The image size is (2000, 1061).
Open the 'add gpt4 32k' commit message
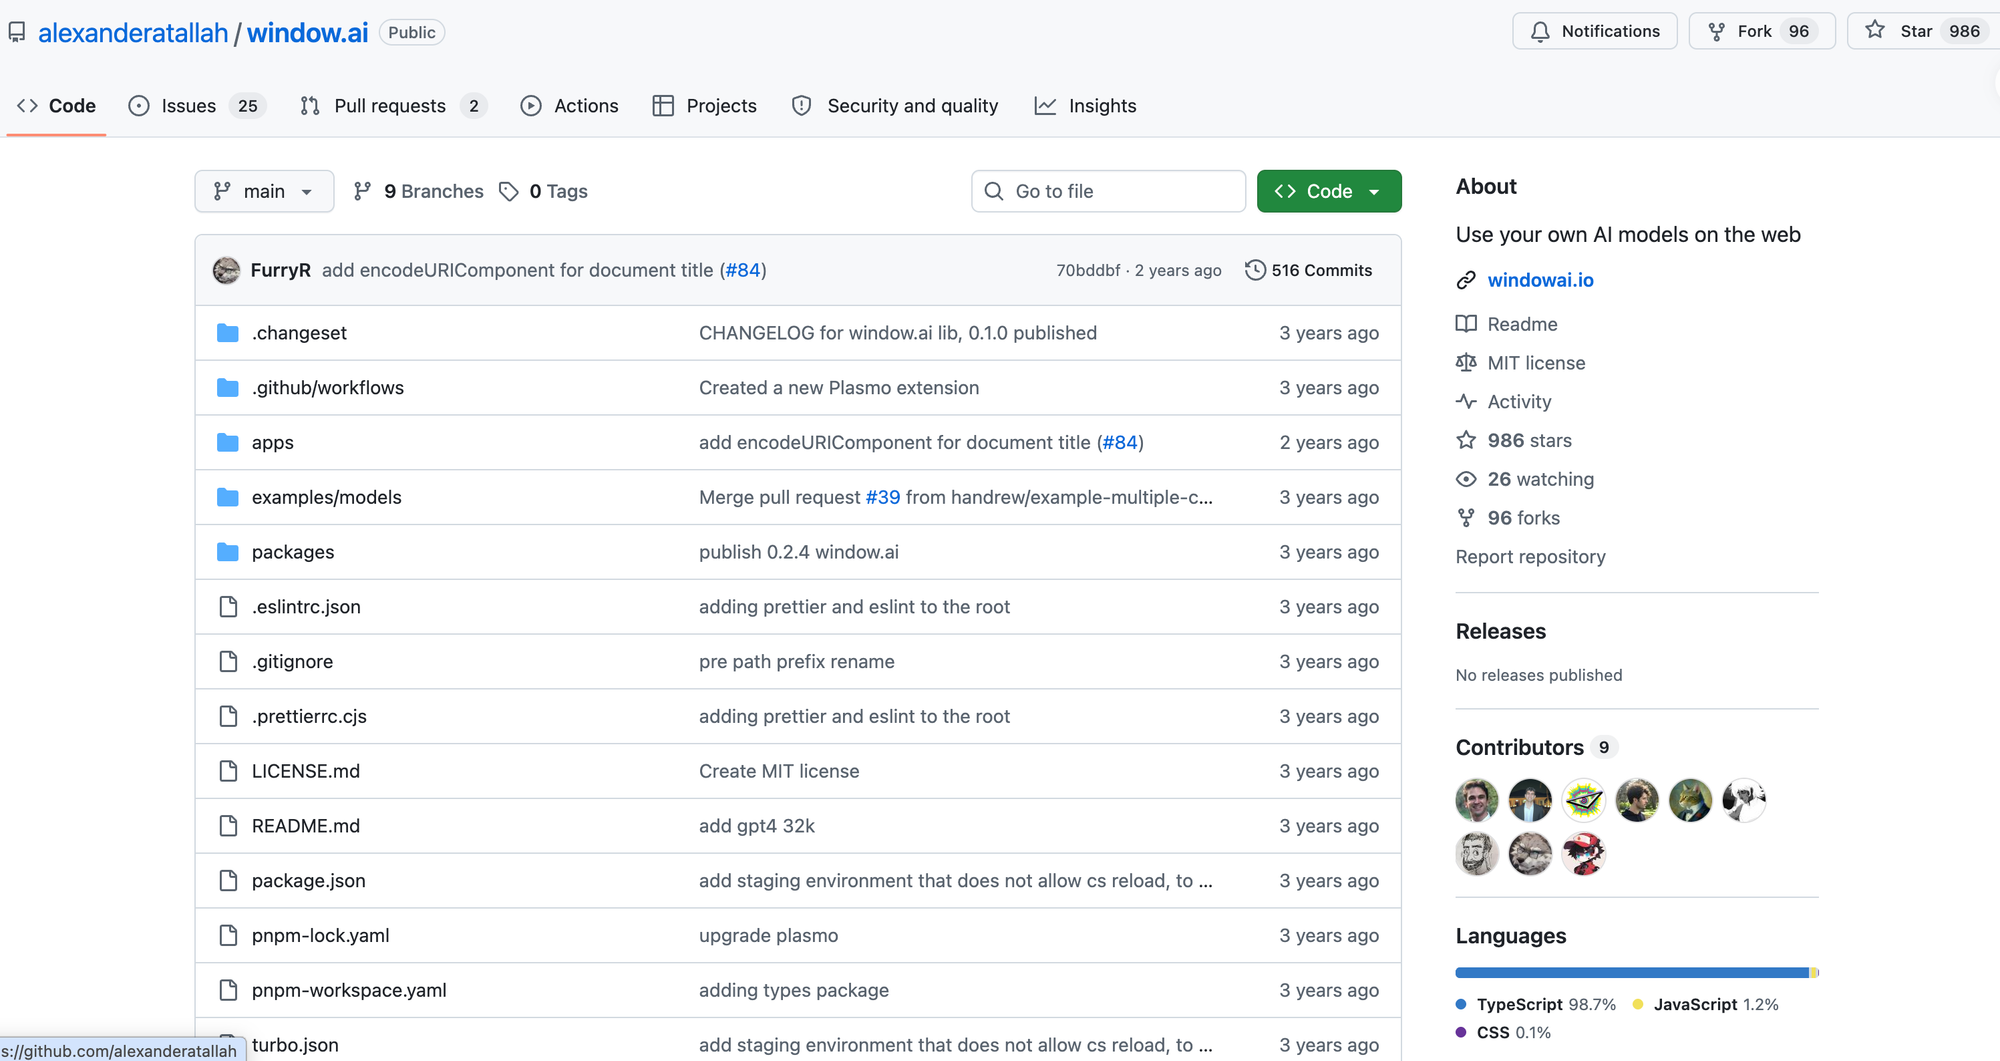coord(757,826)
